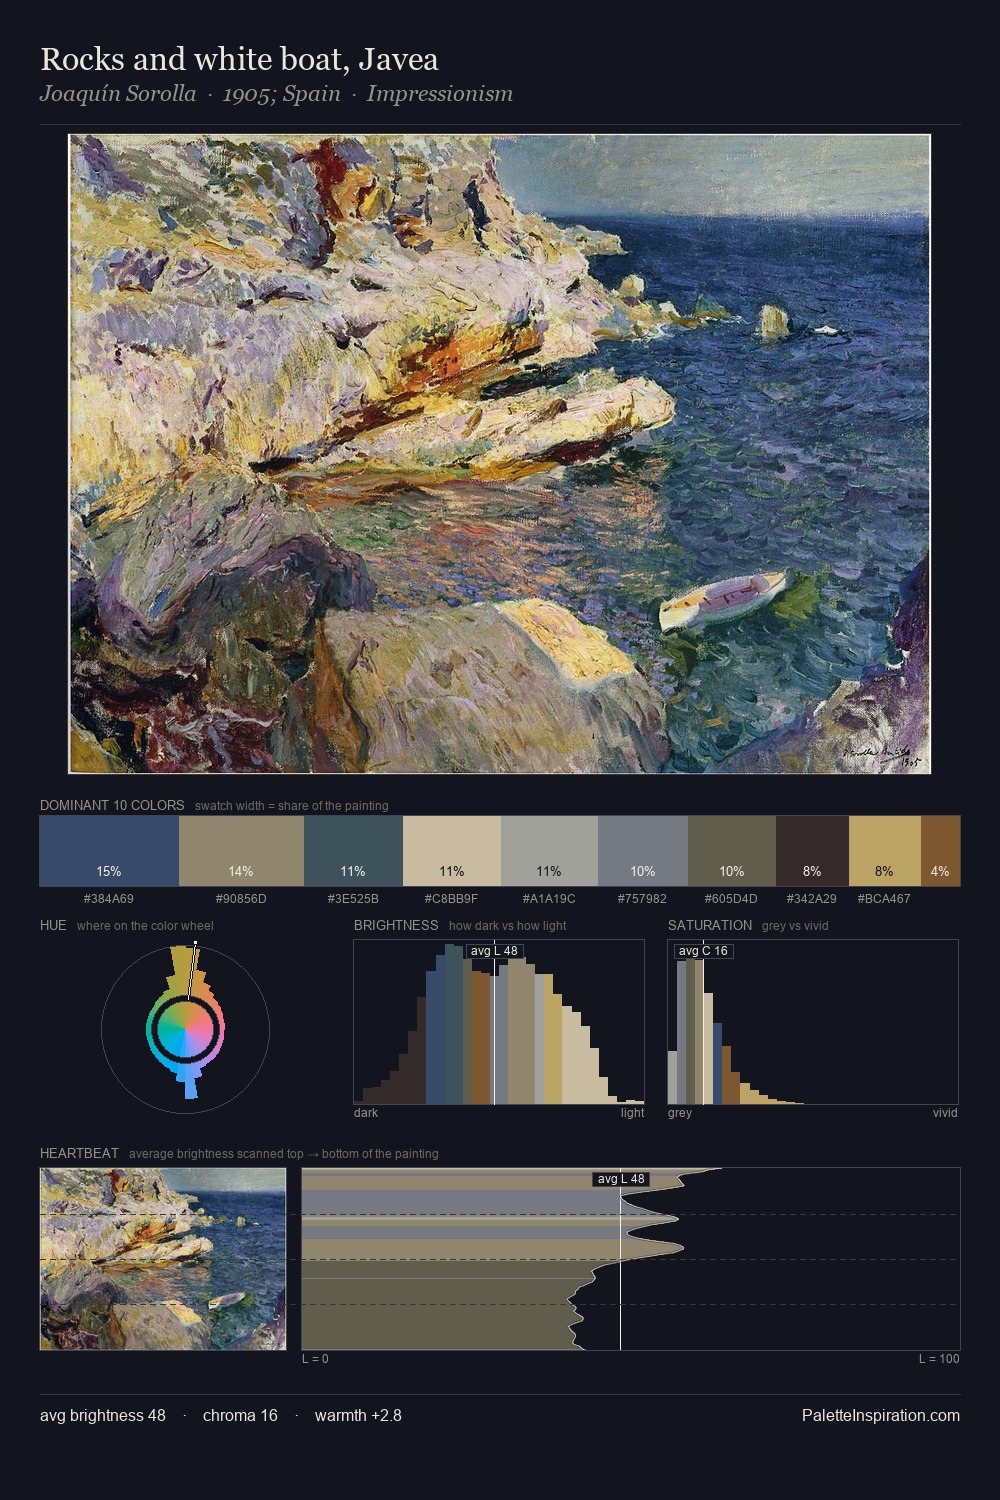Screen dimensions: 1000x1500
Task: Click the title 'Rocks and white boat, Javea'
Action: 239,59
